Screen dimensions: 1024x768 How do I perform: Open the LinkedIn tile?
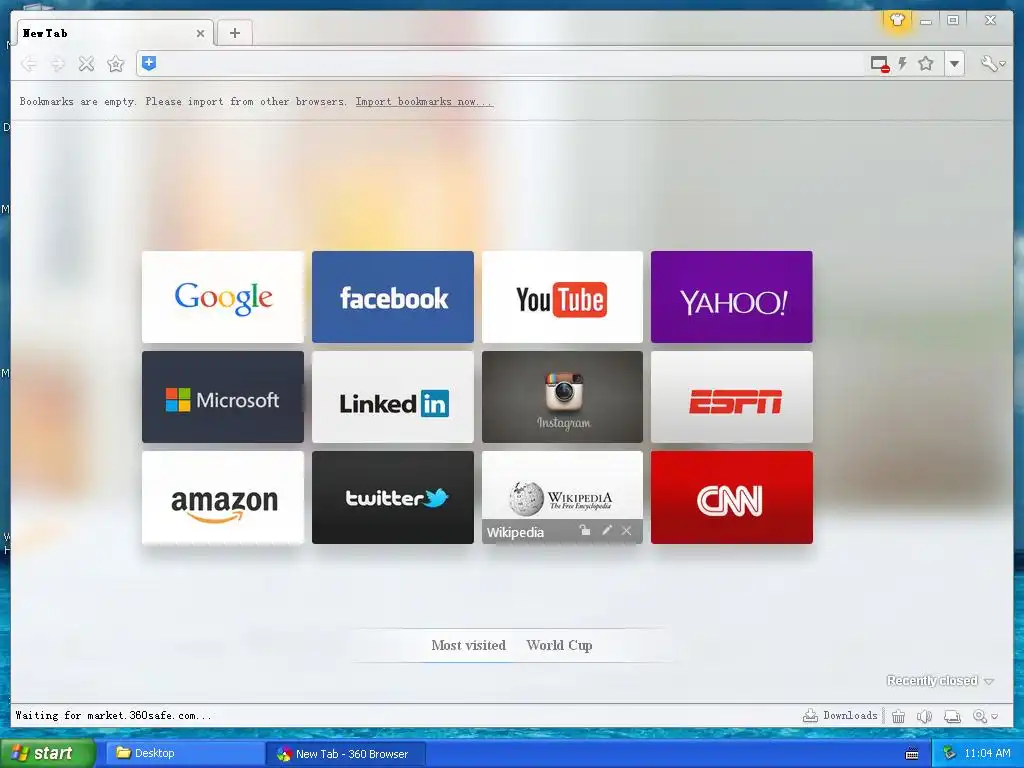pyautogui.click(x=392, y=397)
